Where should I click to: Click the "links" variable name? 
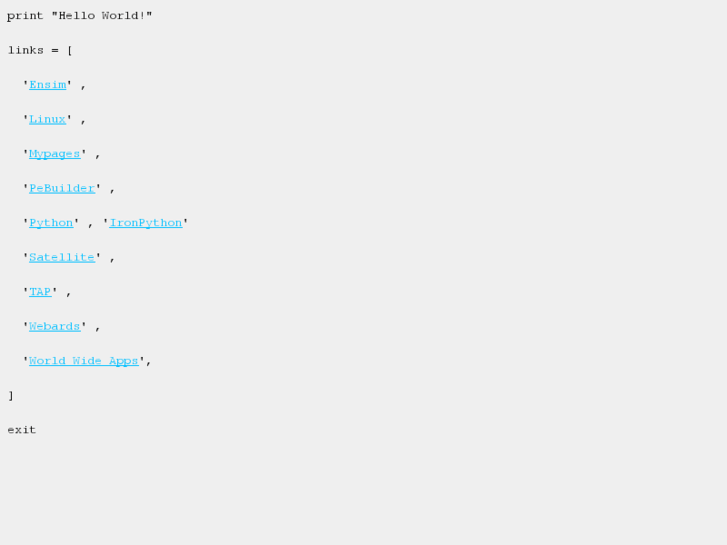(x=25, y=50)
